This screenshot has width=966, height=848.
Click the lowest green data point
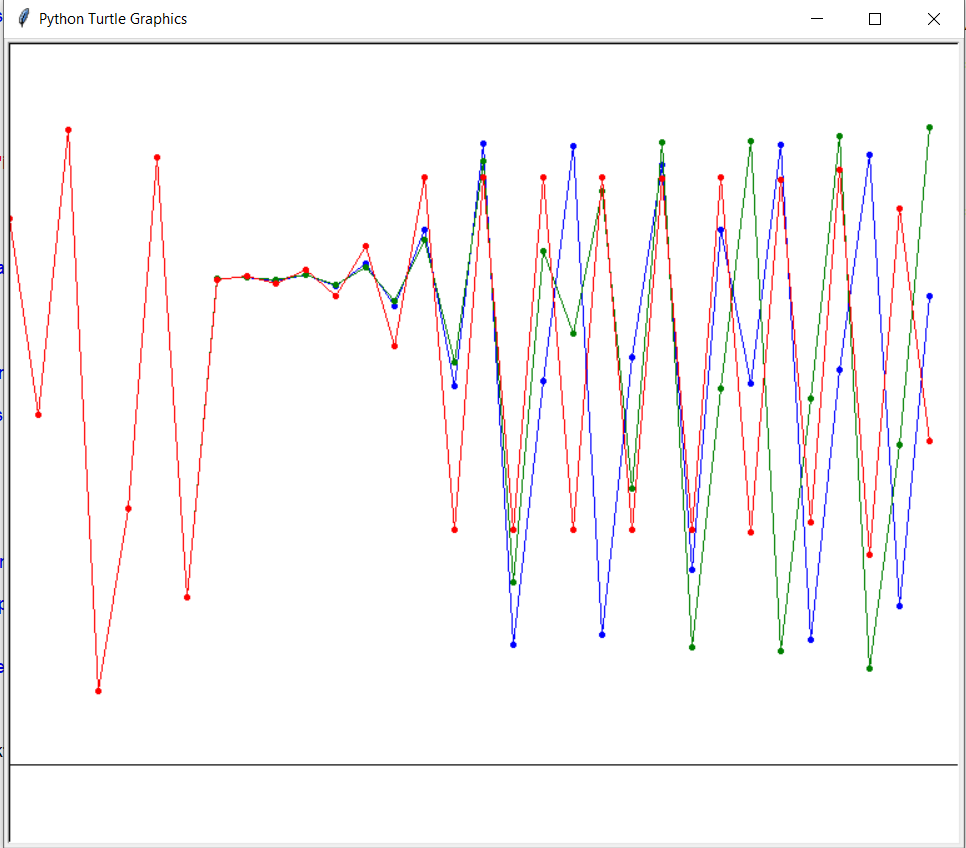[870, 668]
